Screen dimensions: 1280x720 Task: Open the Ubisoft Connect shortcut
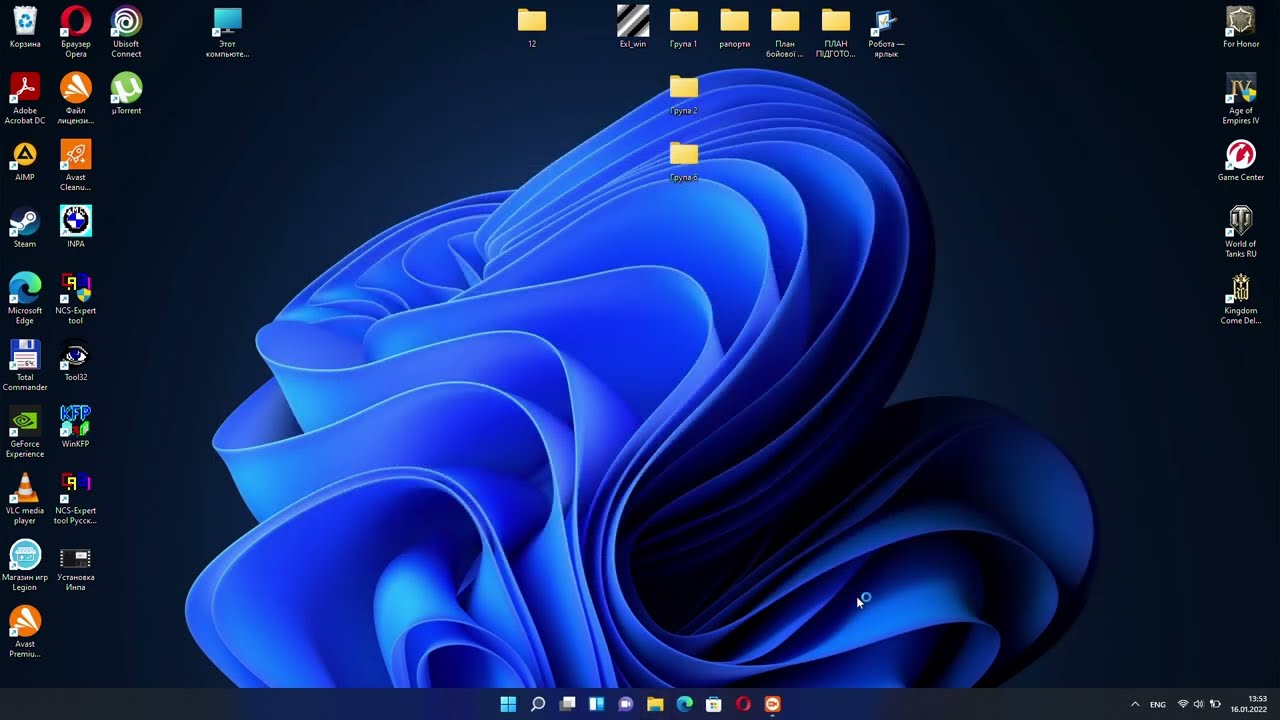pyautogui.click(x=126, y=32)
